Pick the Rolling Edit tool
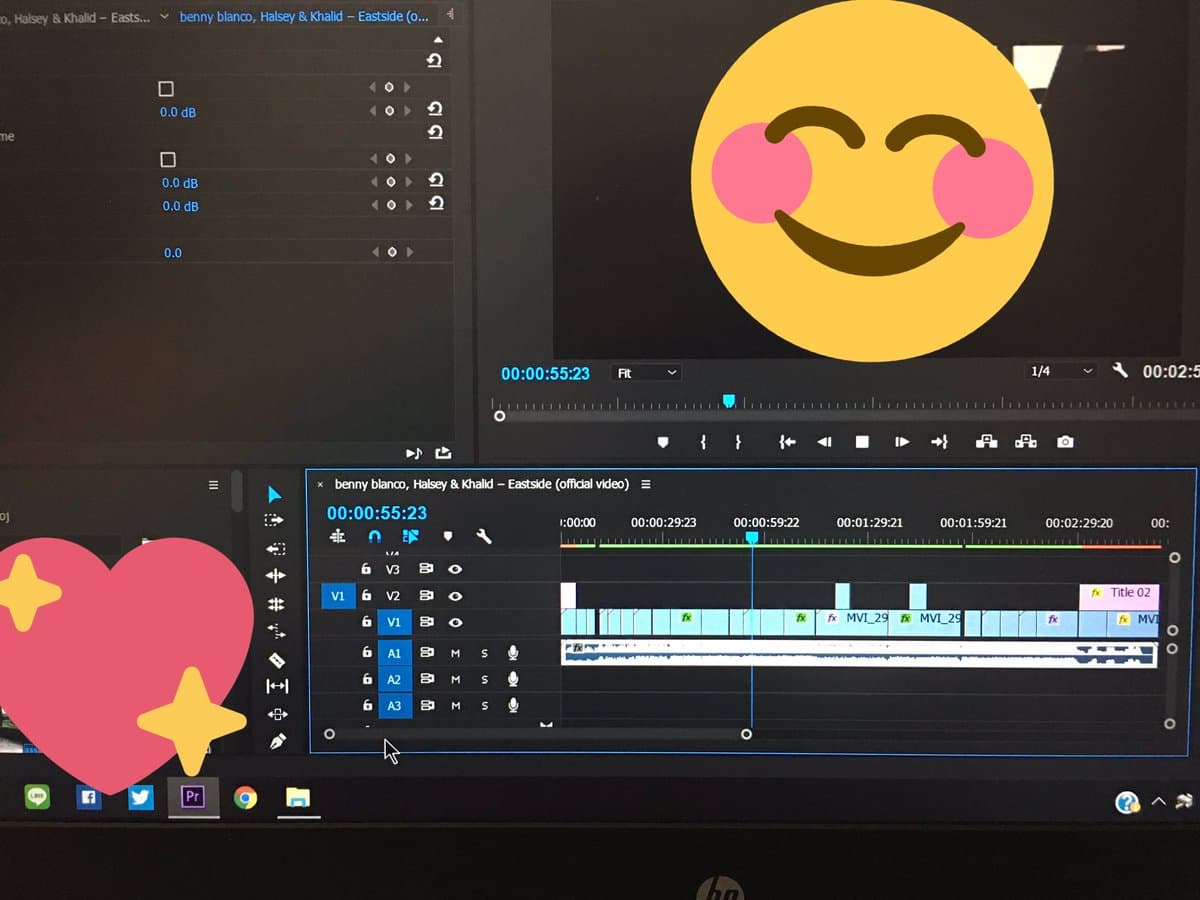Image resolution: width=1200 pixels, height=900 pixels. tap(276, 604)
